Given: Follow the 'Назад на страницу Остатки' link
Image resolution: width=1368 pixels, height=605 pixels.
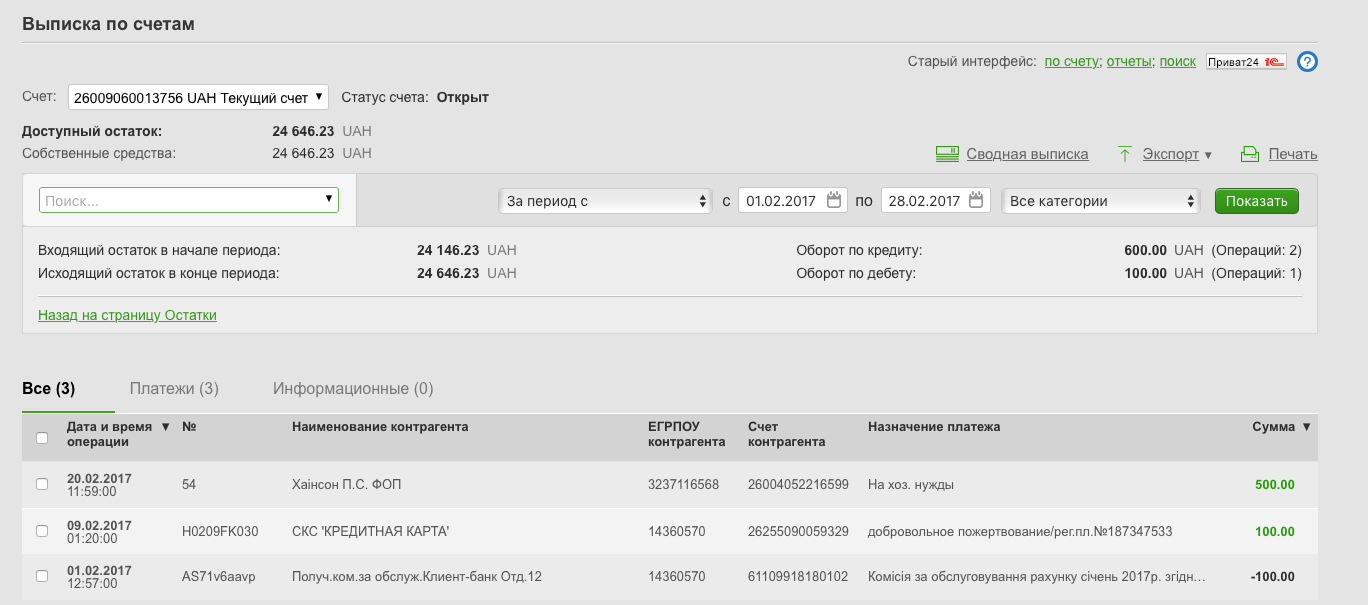Looking at the screenshot, I should pos(127,315).
